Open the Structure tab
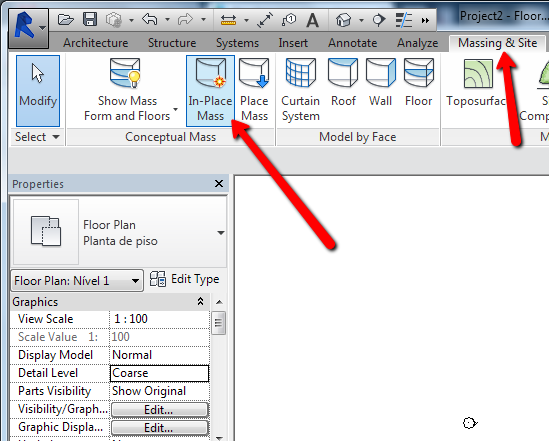Screen dimensions: 549x441 (172, 43)
